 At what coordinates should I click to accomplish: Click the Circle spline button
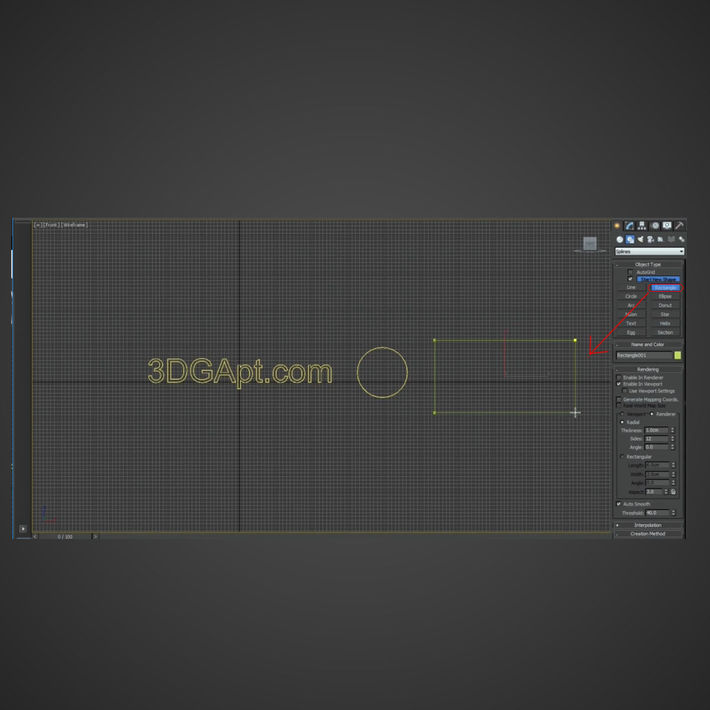[631, 297]
